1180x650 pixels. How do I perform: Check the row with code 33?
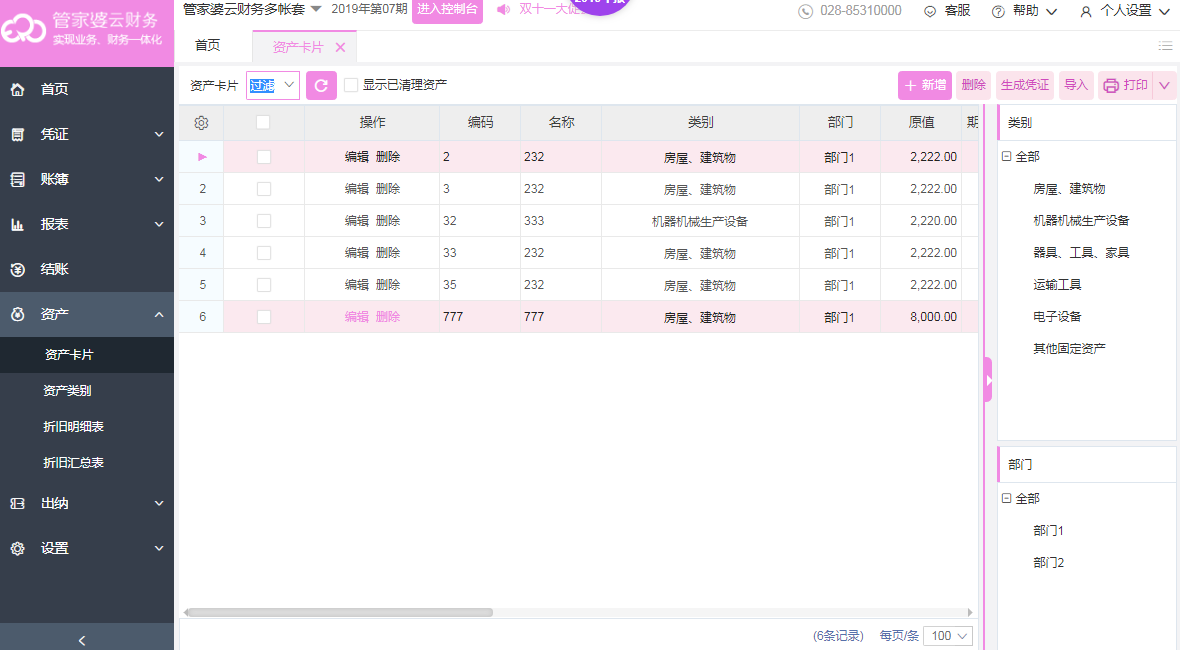click(x=263, y=253)
